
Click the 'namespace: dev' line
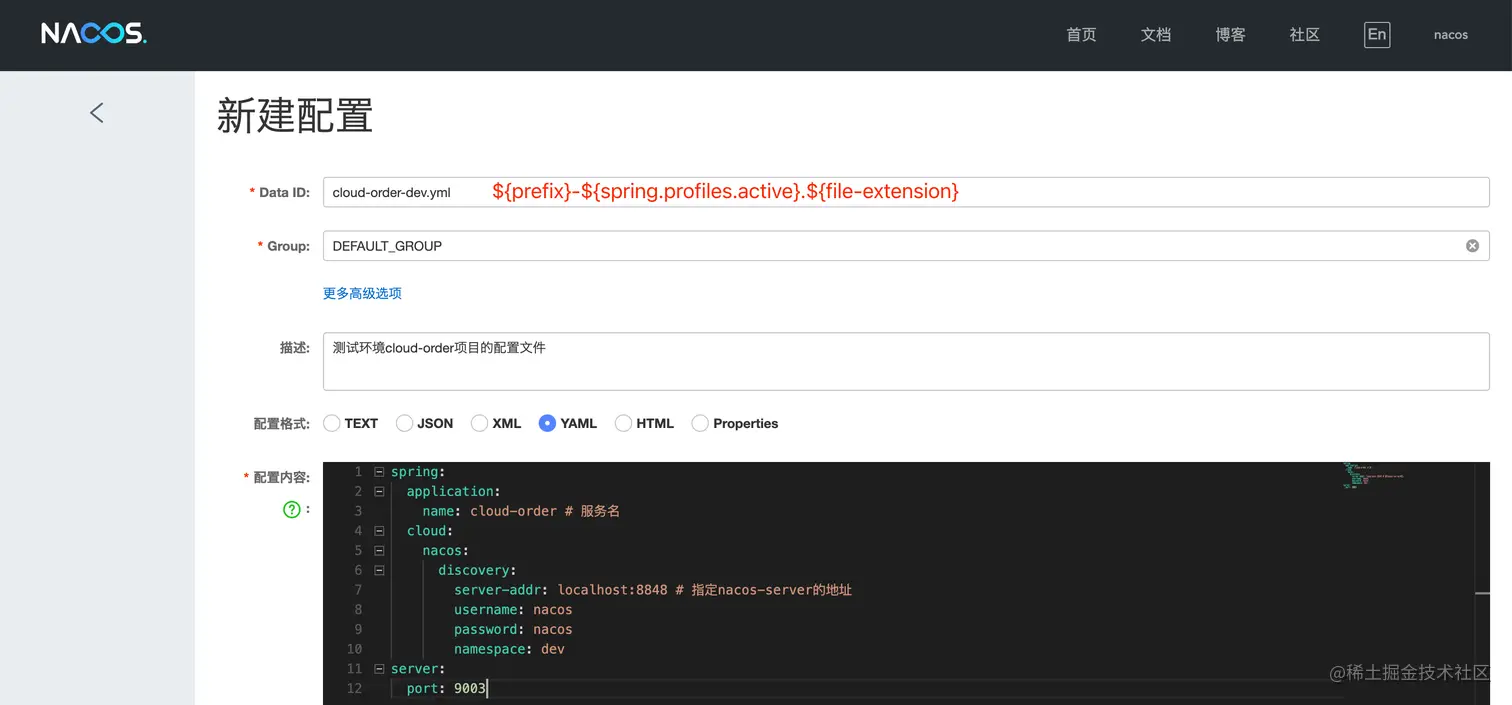click(509, 649)
